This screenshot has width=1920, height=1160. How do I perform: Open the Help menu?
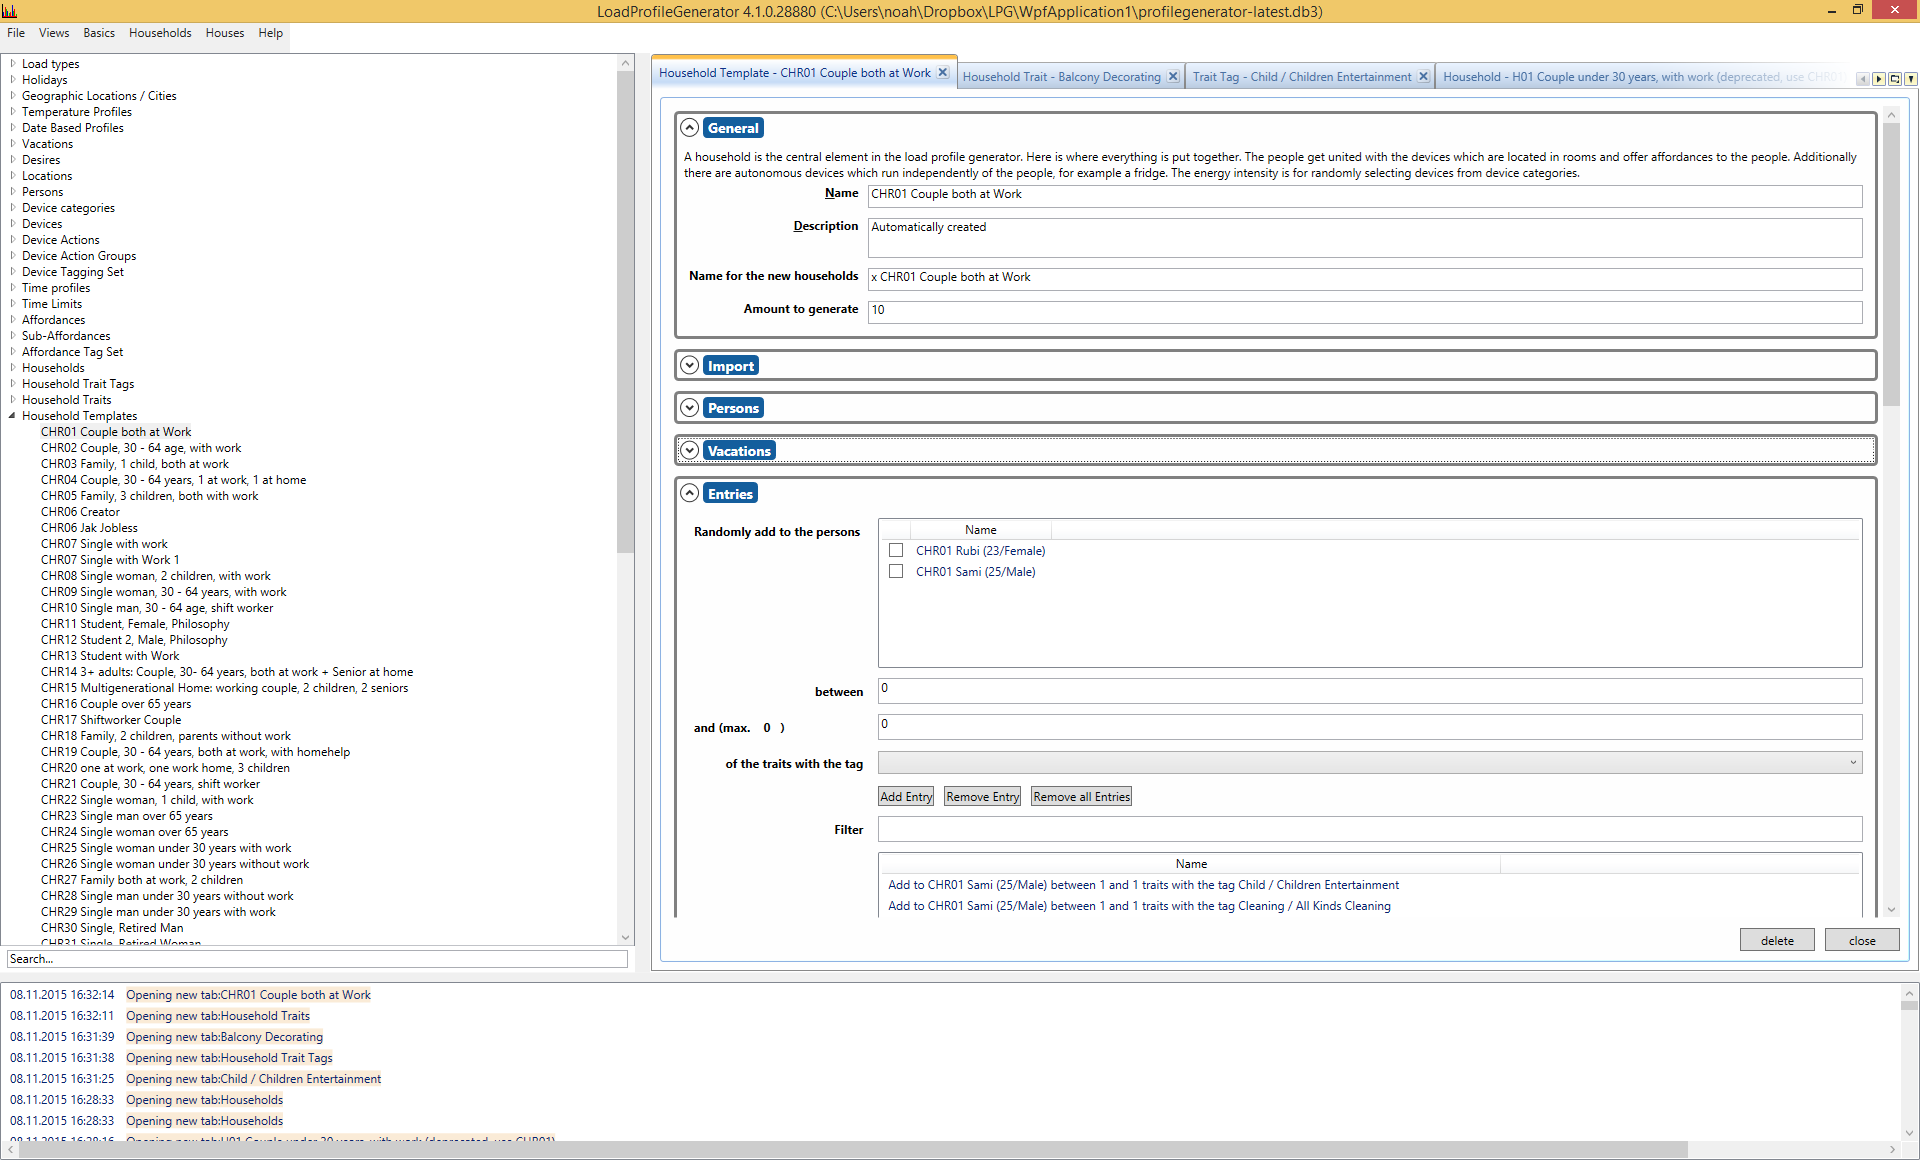pos(271,33)
